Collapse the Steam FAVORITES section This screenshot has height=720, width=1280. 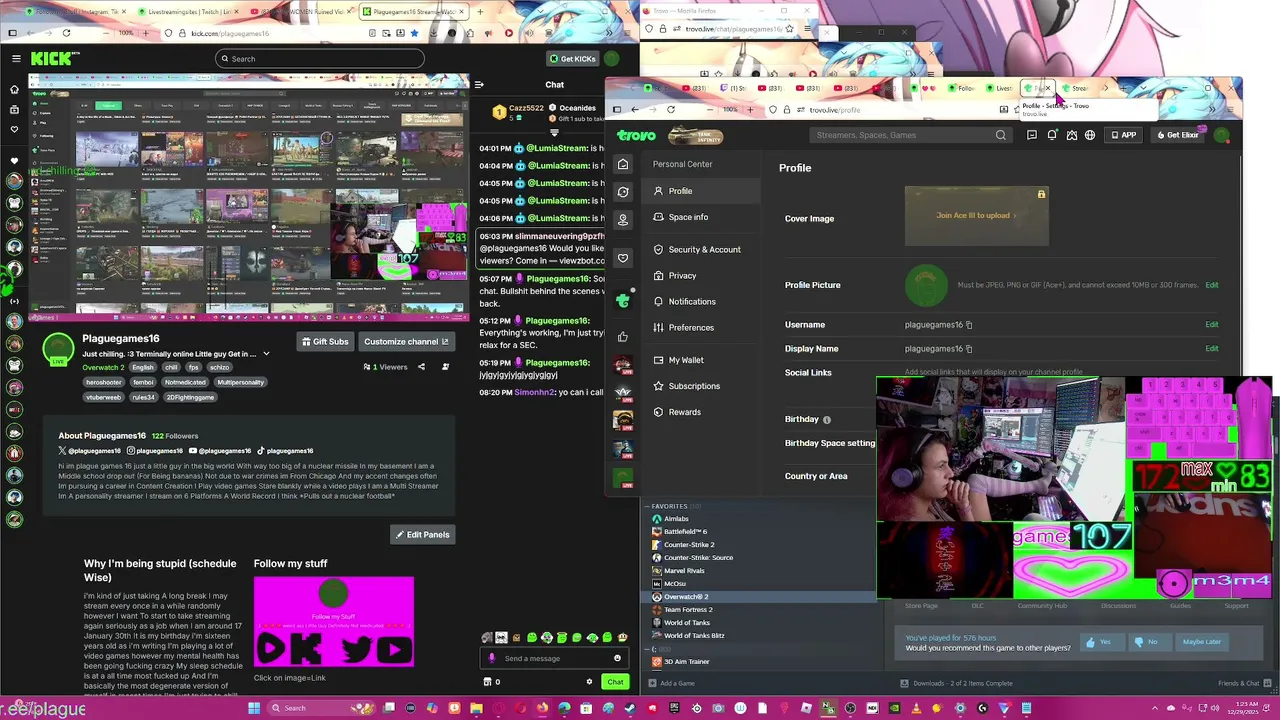tap(647, 506)
